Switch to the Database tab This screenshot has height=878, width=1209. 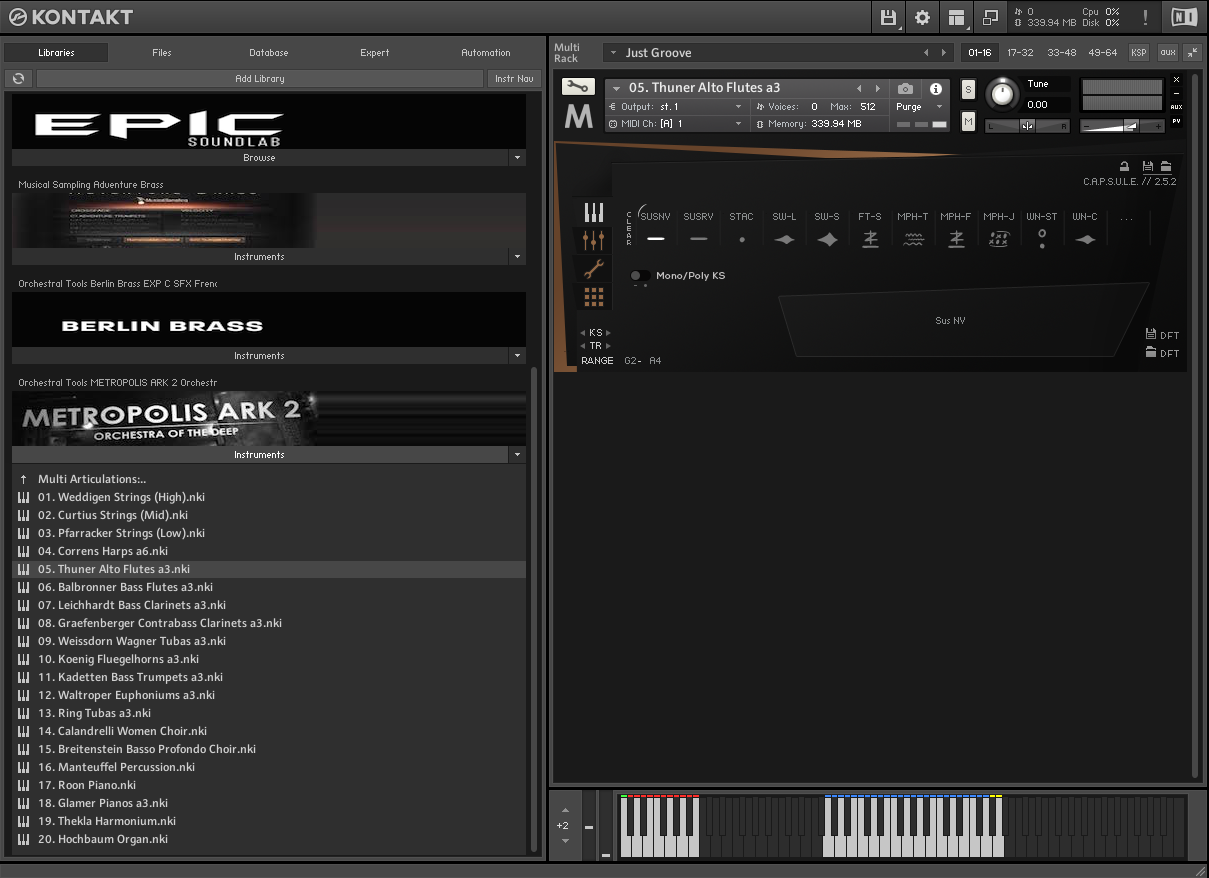[268, 53]
